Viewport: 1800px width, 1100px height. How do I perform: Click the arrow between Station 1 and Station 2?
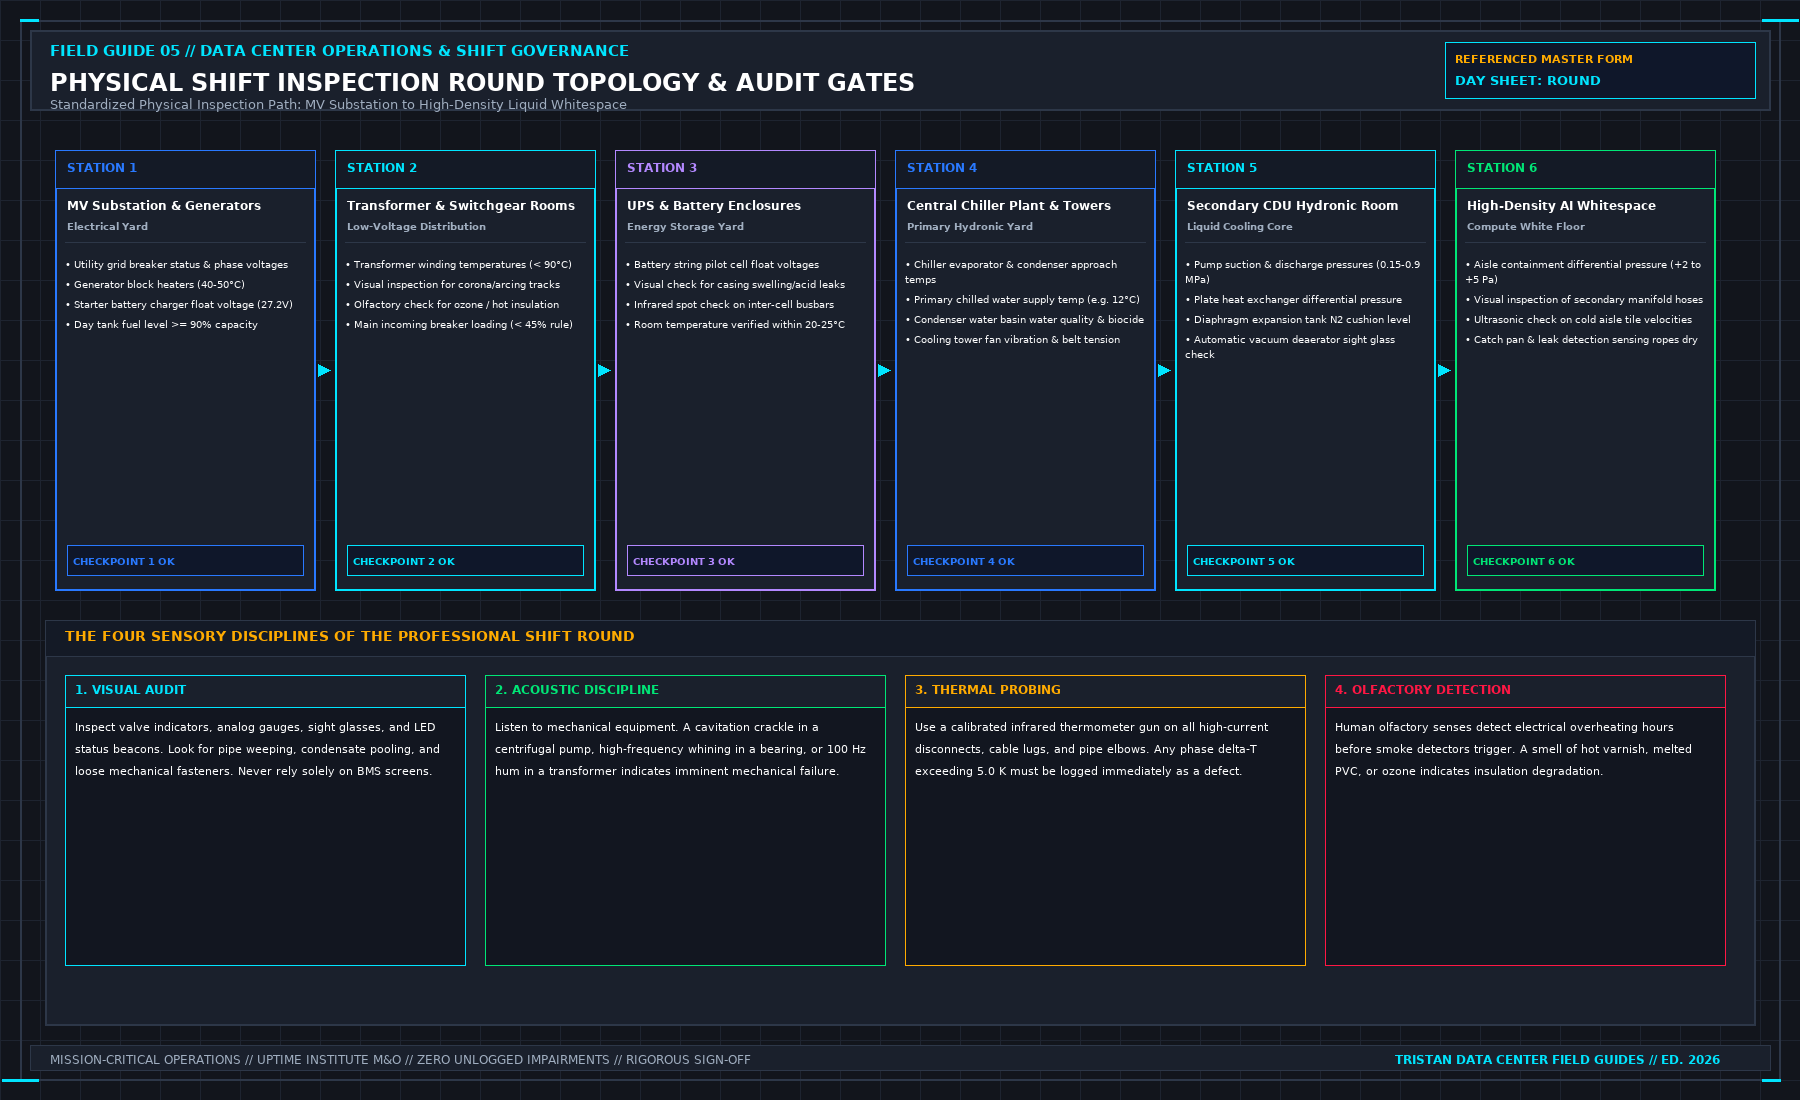coord(324,370)
